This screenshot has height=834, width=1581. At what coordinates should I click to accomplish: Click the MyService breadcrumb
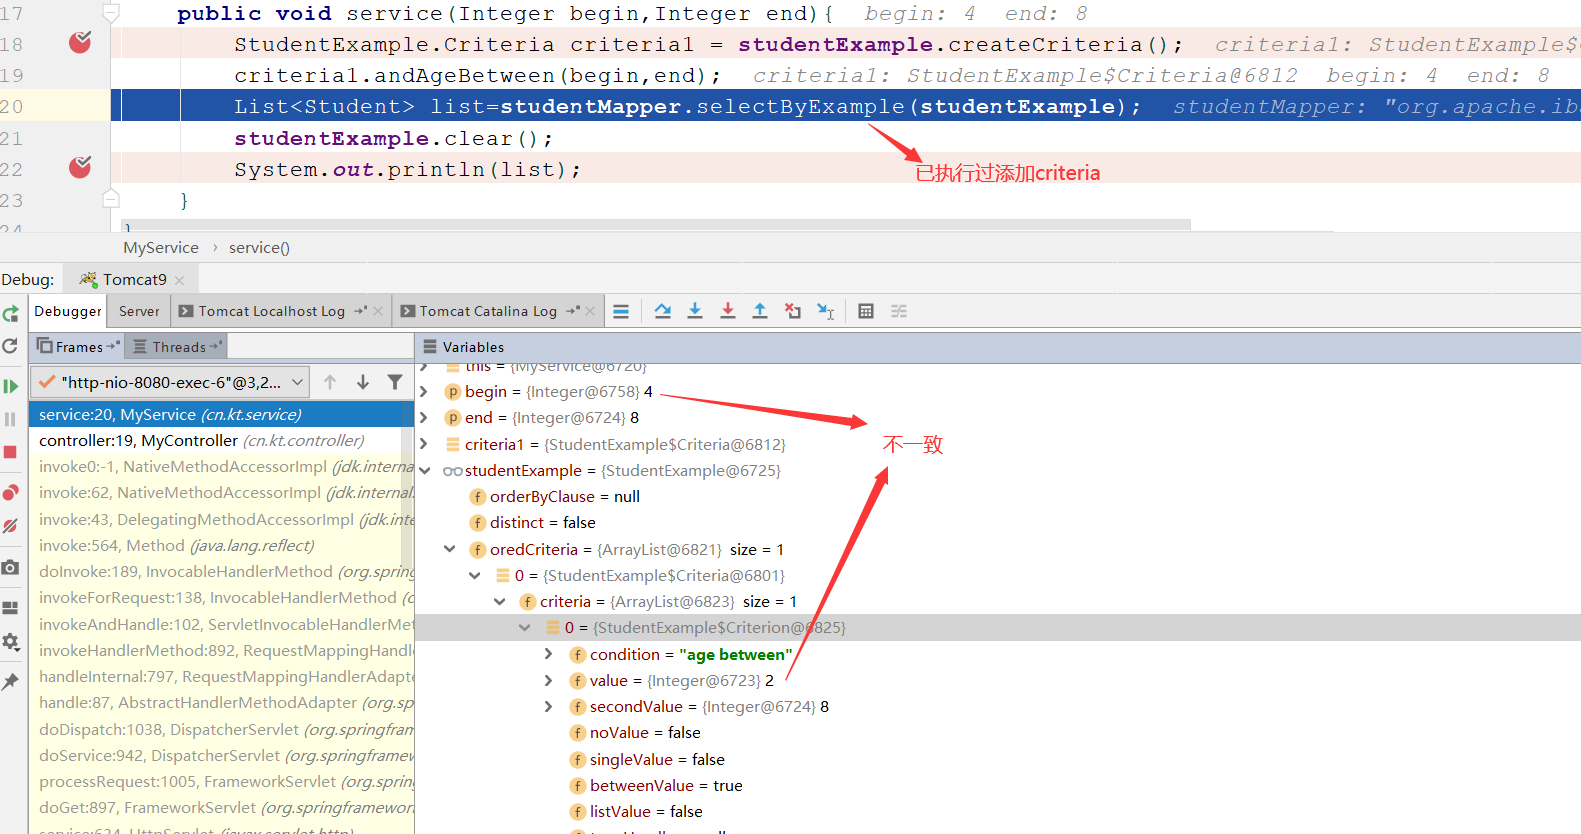tap(161, 247)
